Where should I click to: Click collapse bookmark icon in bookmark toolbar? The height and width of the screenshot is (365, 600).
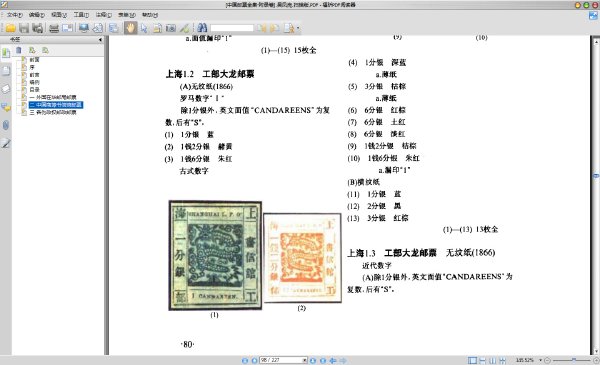coord(46,50)
